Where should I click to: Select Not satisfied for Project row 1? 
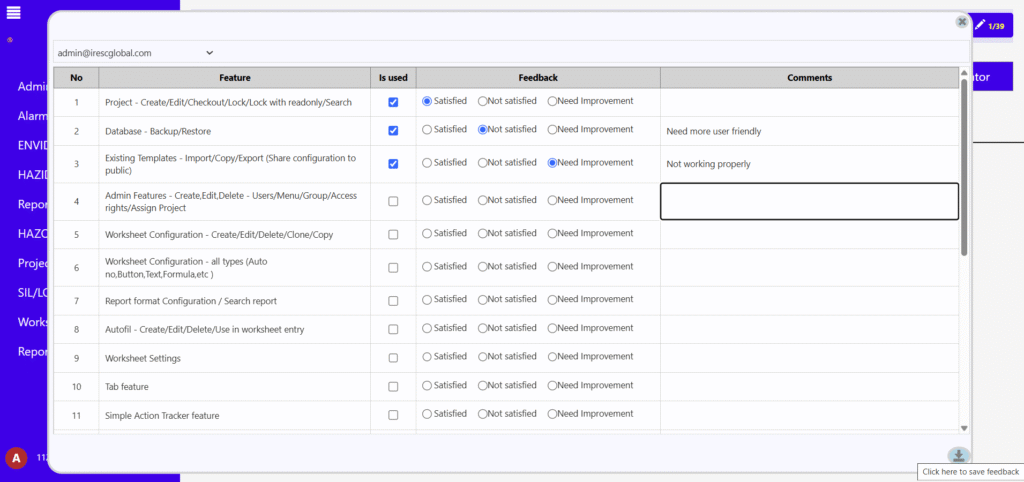click(484, 101)
